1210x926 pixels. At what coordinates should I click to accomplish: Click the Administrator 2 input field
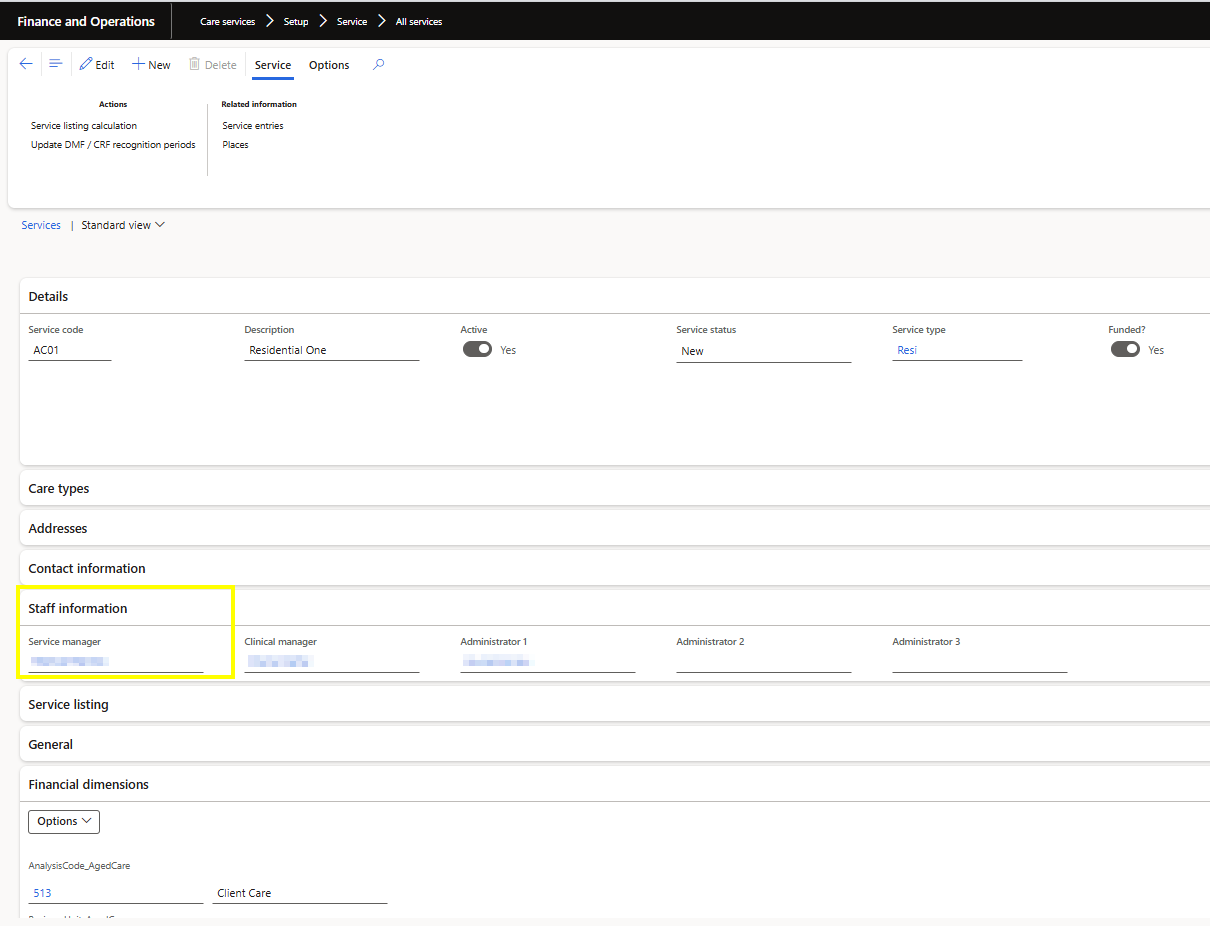(763, 662)
